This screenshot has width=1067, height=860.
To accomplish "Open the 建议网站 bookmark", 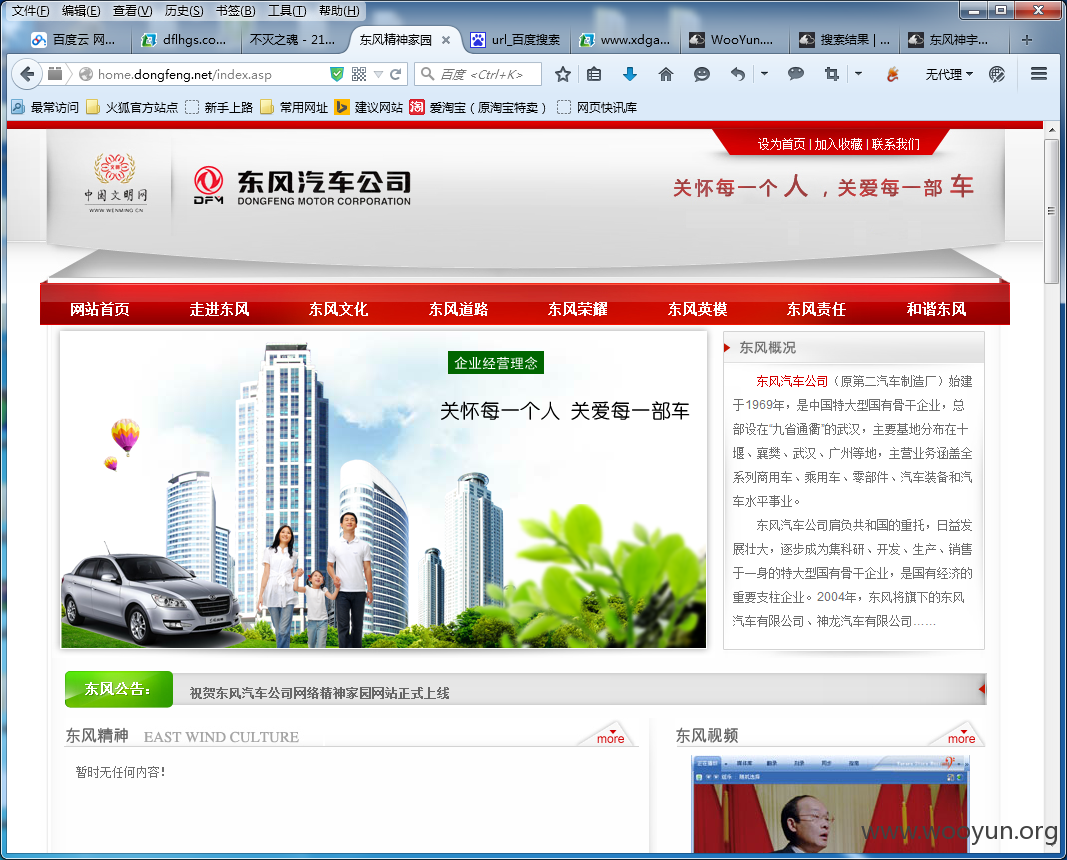I will 370,108.
